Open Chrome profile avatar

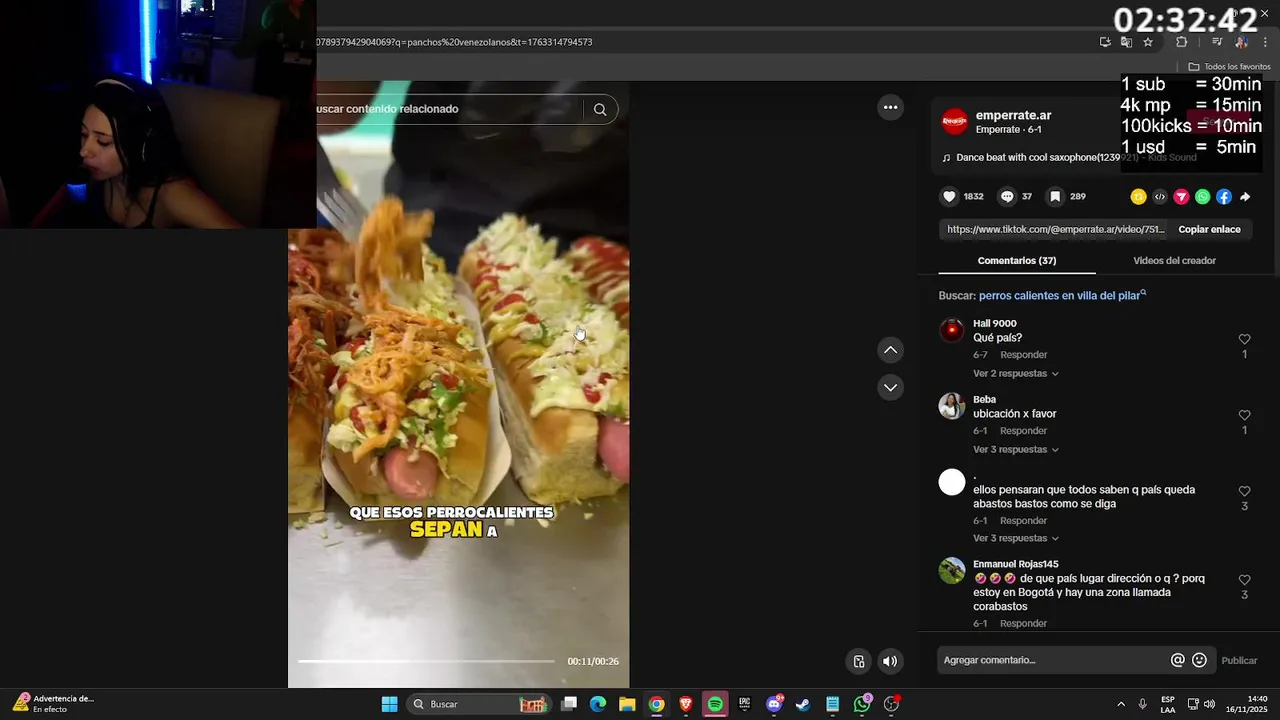coord(1241,42)
